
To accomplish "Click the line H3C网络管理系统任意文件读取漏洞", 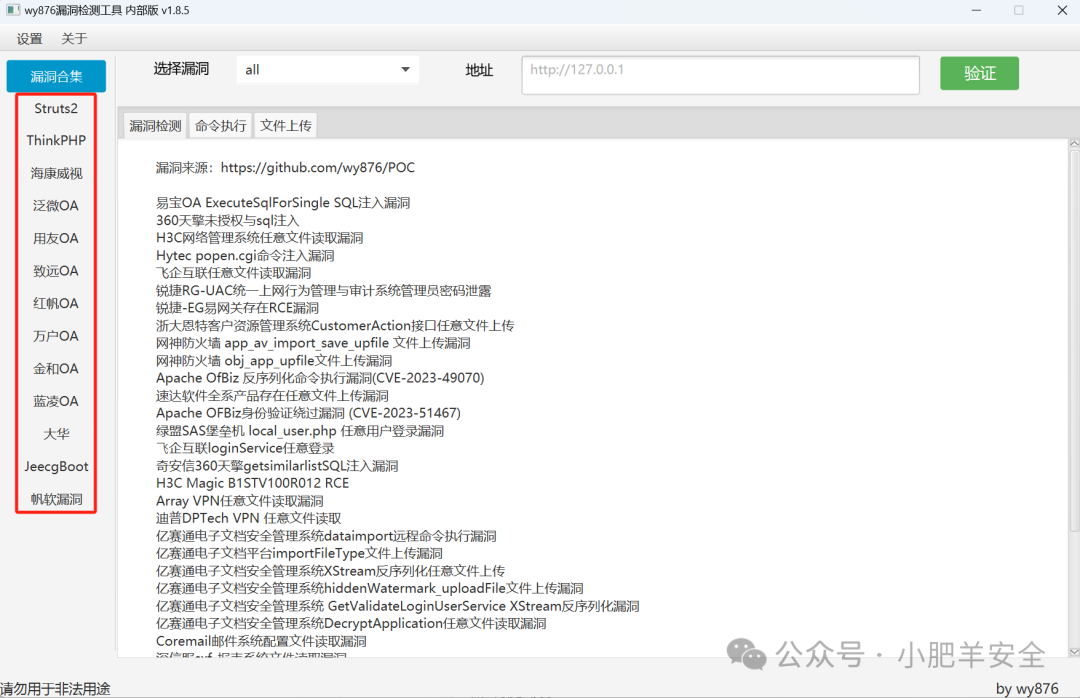I will pyautogui.click(x=260, y=238).
